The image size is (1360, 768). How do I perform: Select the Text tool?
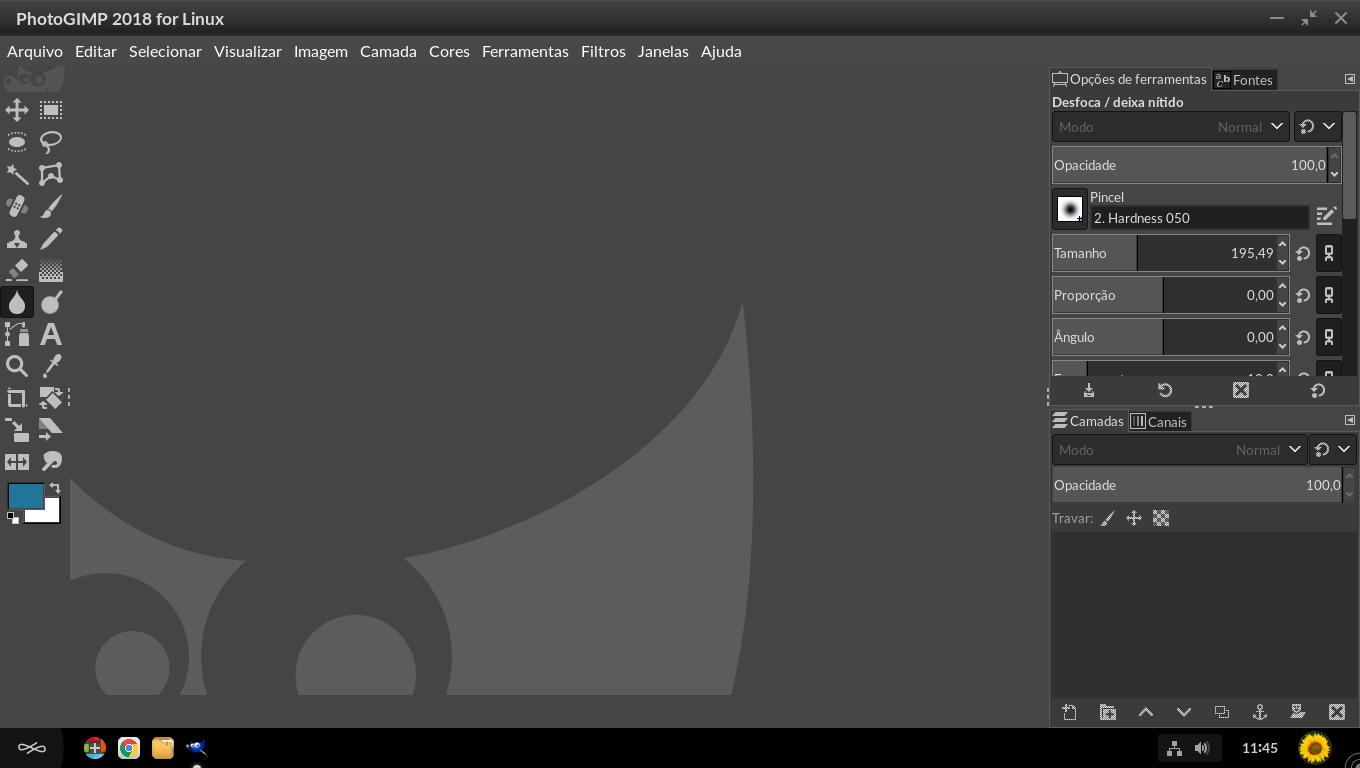pyautogui.click(x=51, y=334)
